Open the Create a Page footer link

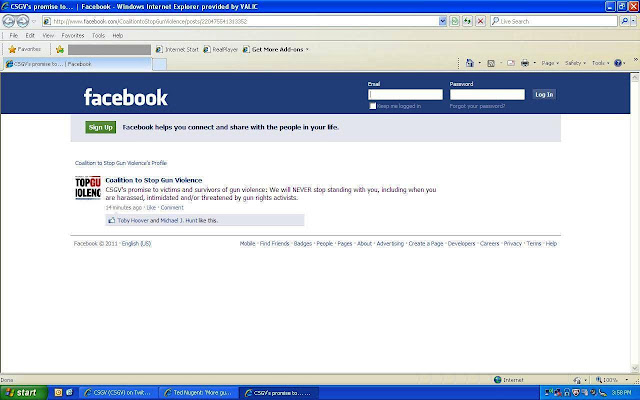pos(426,243)
